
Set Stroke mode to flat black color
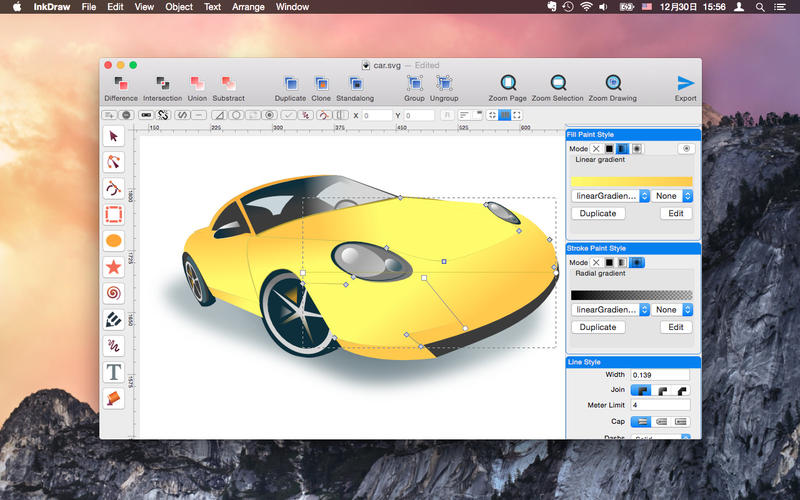[x=609, y=262]
